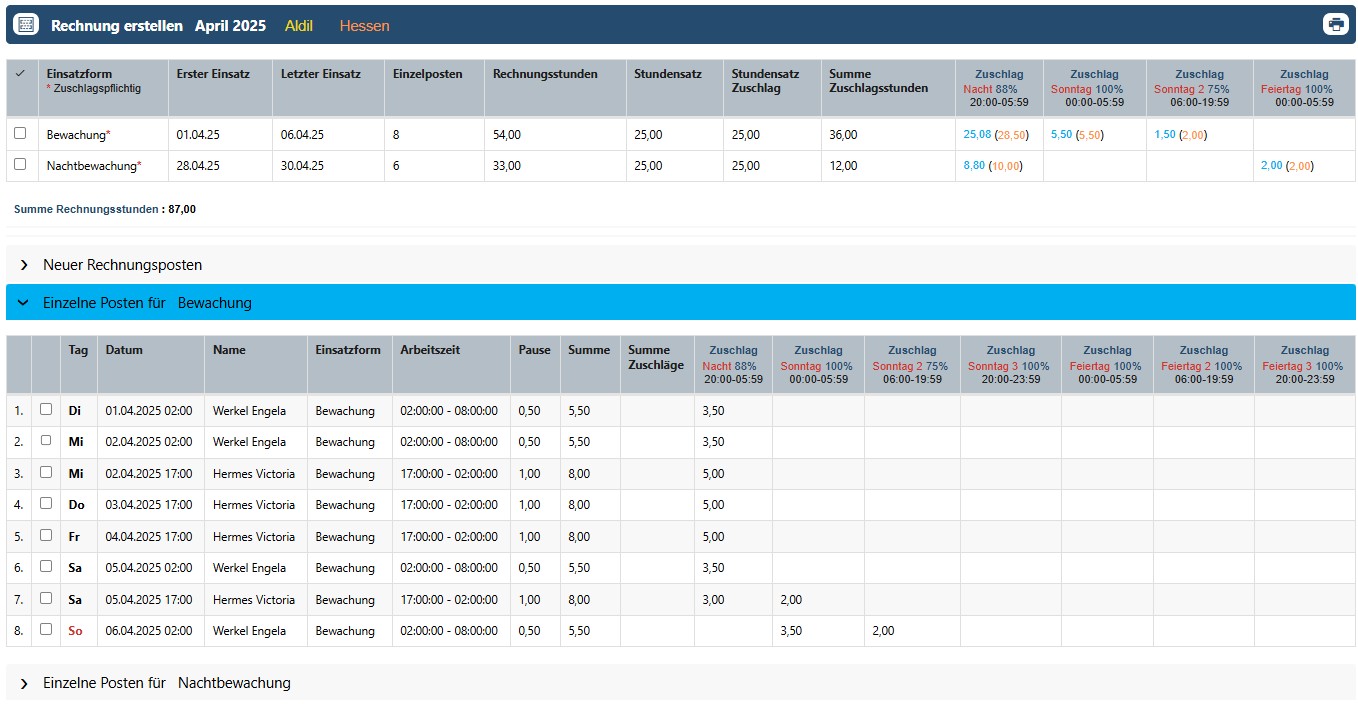
Task: Collapse the Einzelne Posten für Bewachung section
Action: point(24,303)
